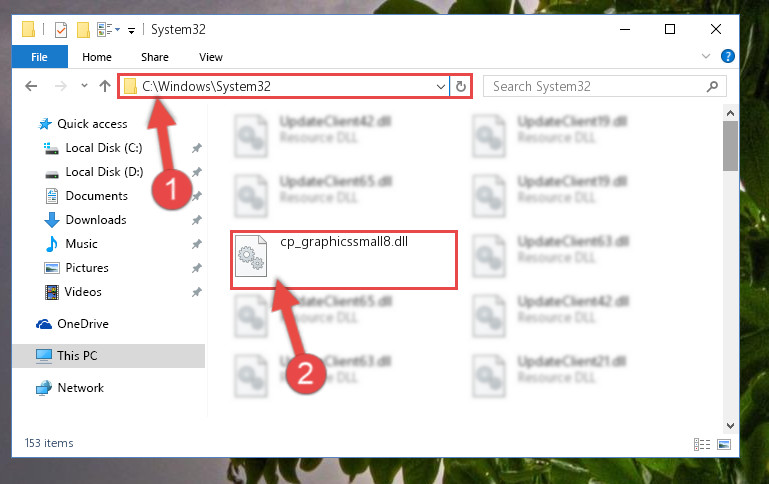Click the Properties quick access toolbar icon

(x=61, y=30)
